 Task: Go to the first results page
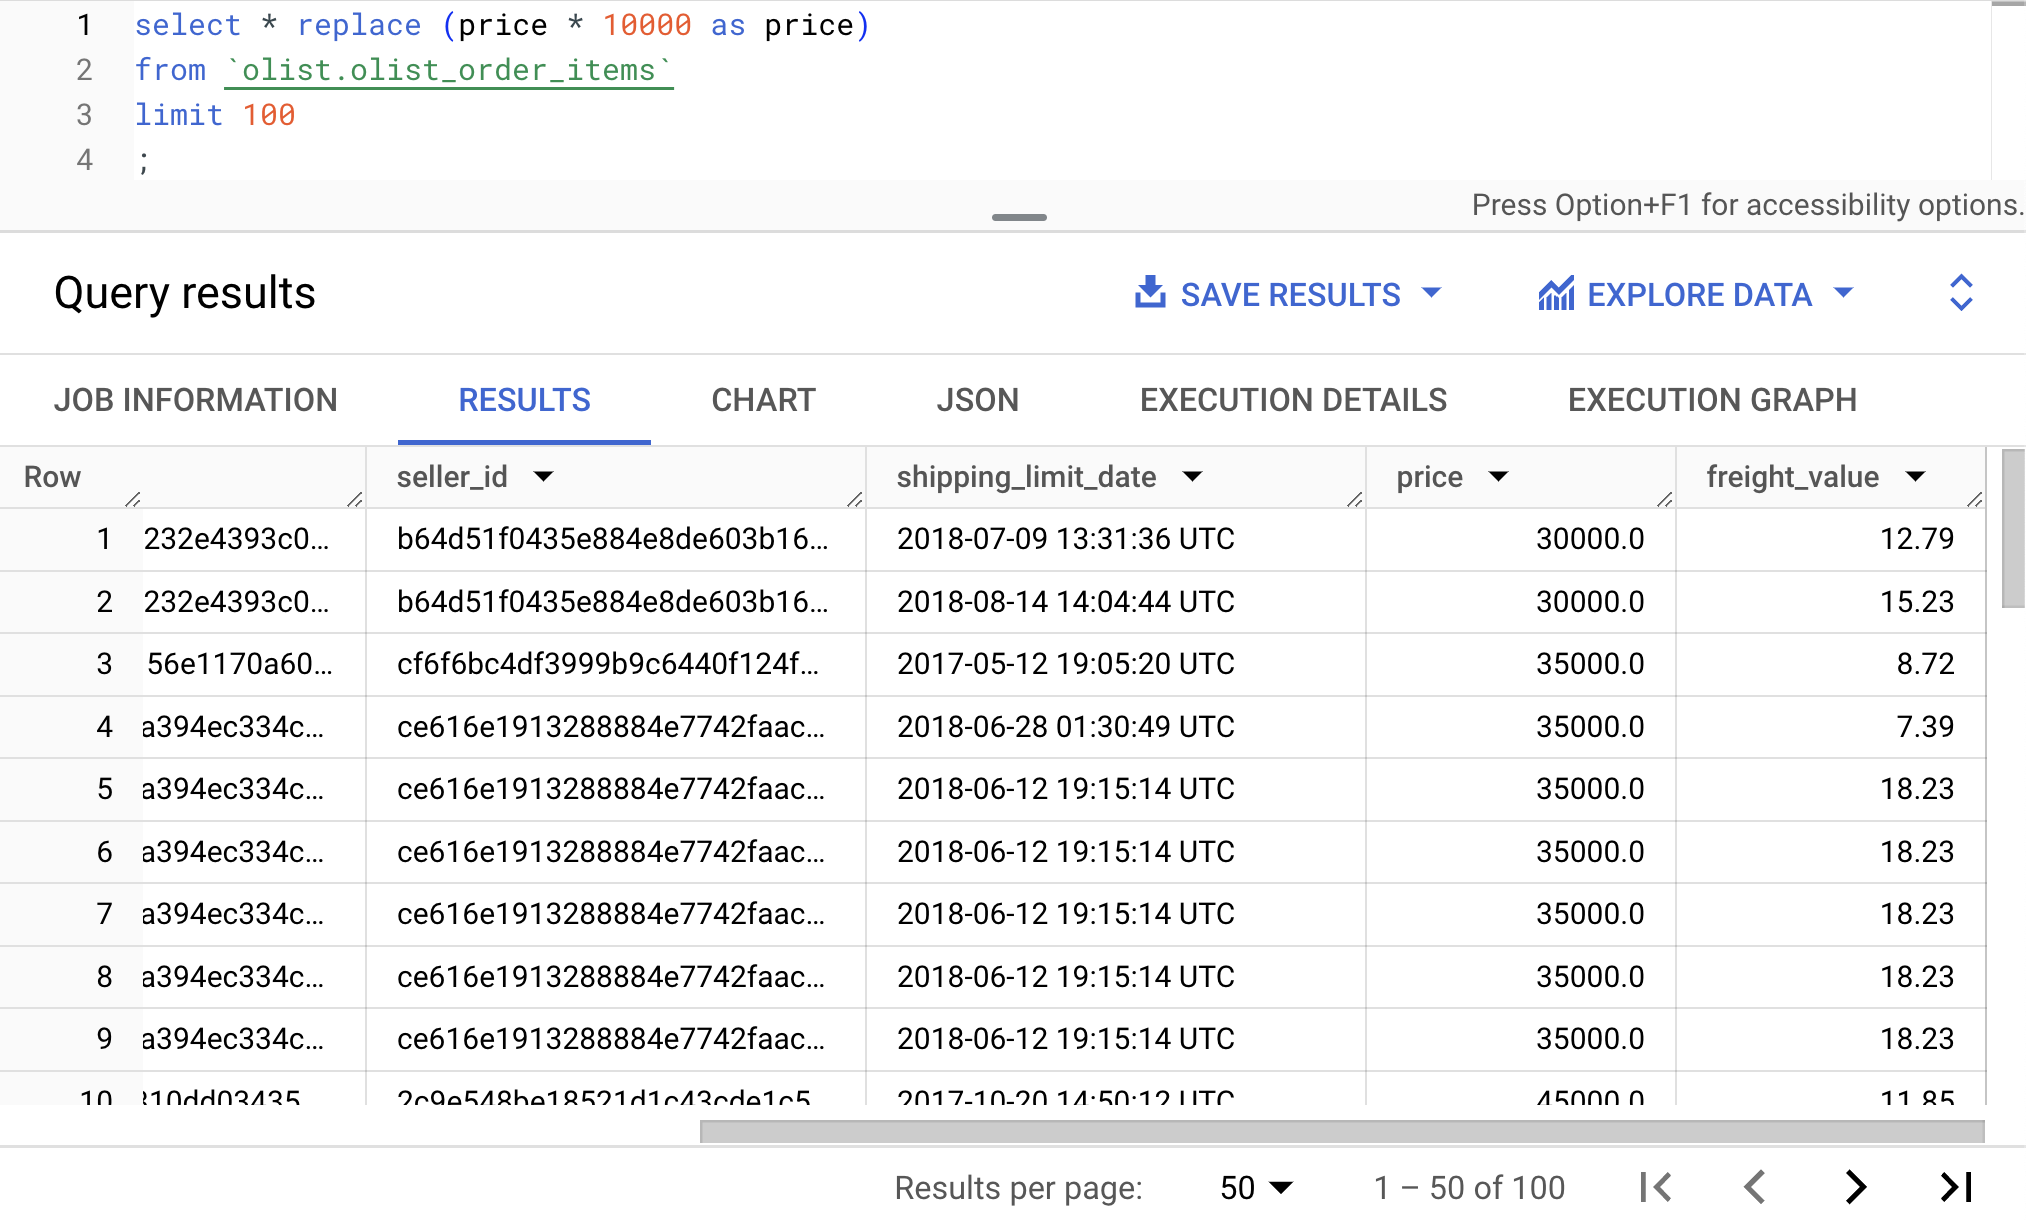pos(1656,1187)
